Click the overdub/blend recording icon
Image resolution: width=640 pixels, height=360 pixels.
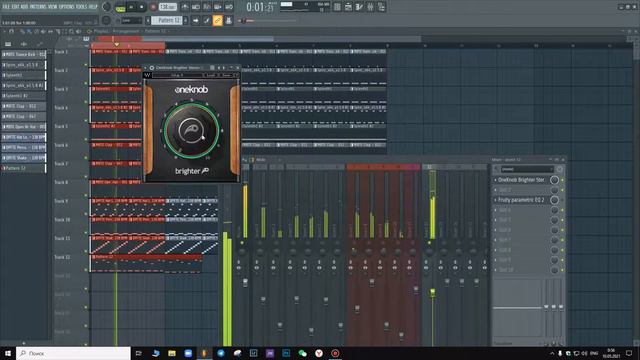218,7
